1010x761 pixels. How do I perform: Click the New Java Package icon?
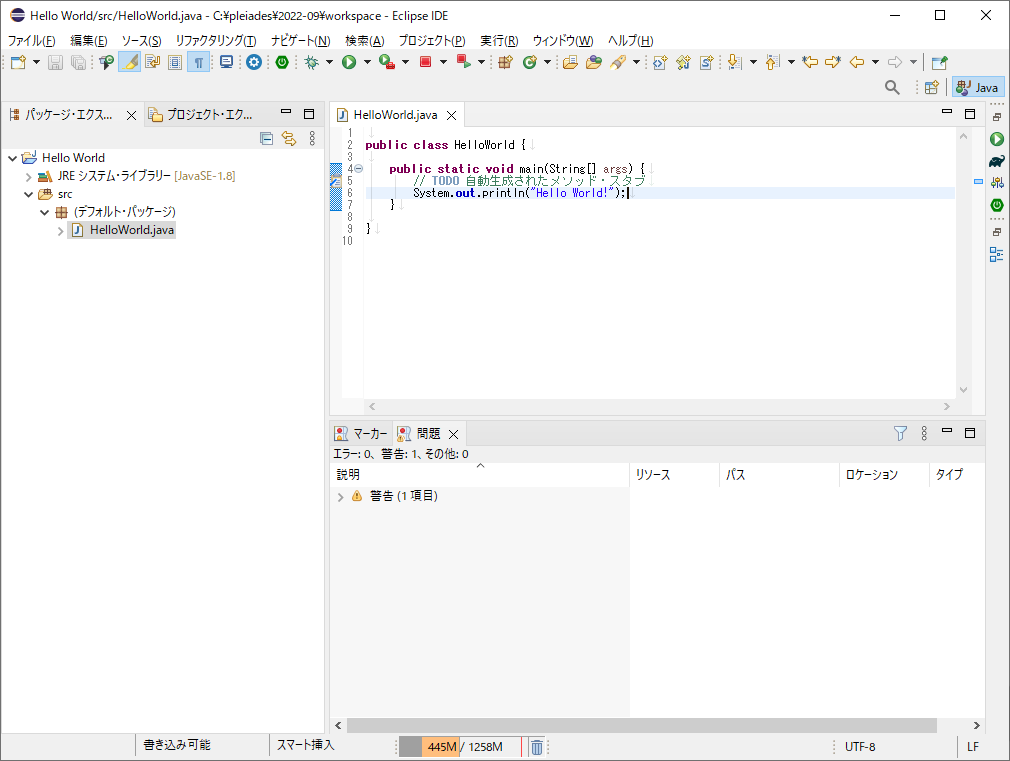click(506, 63)
